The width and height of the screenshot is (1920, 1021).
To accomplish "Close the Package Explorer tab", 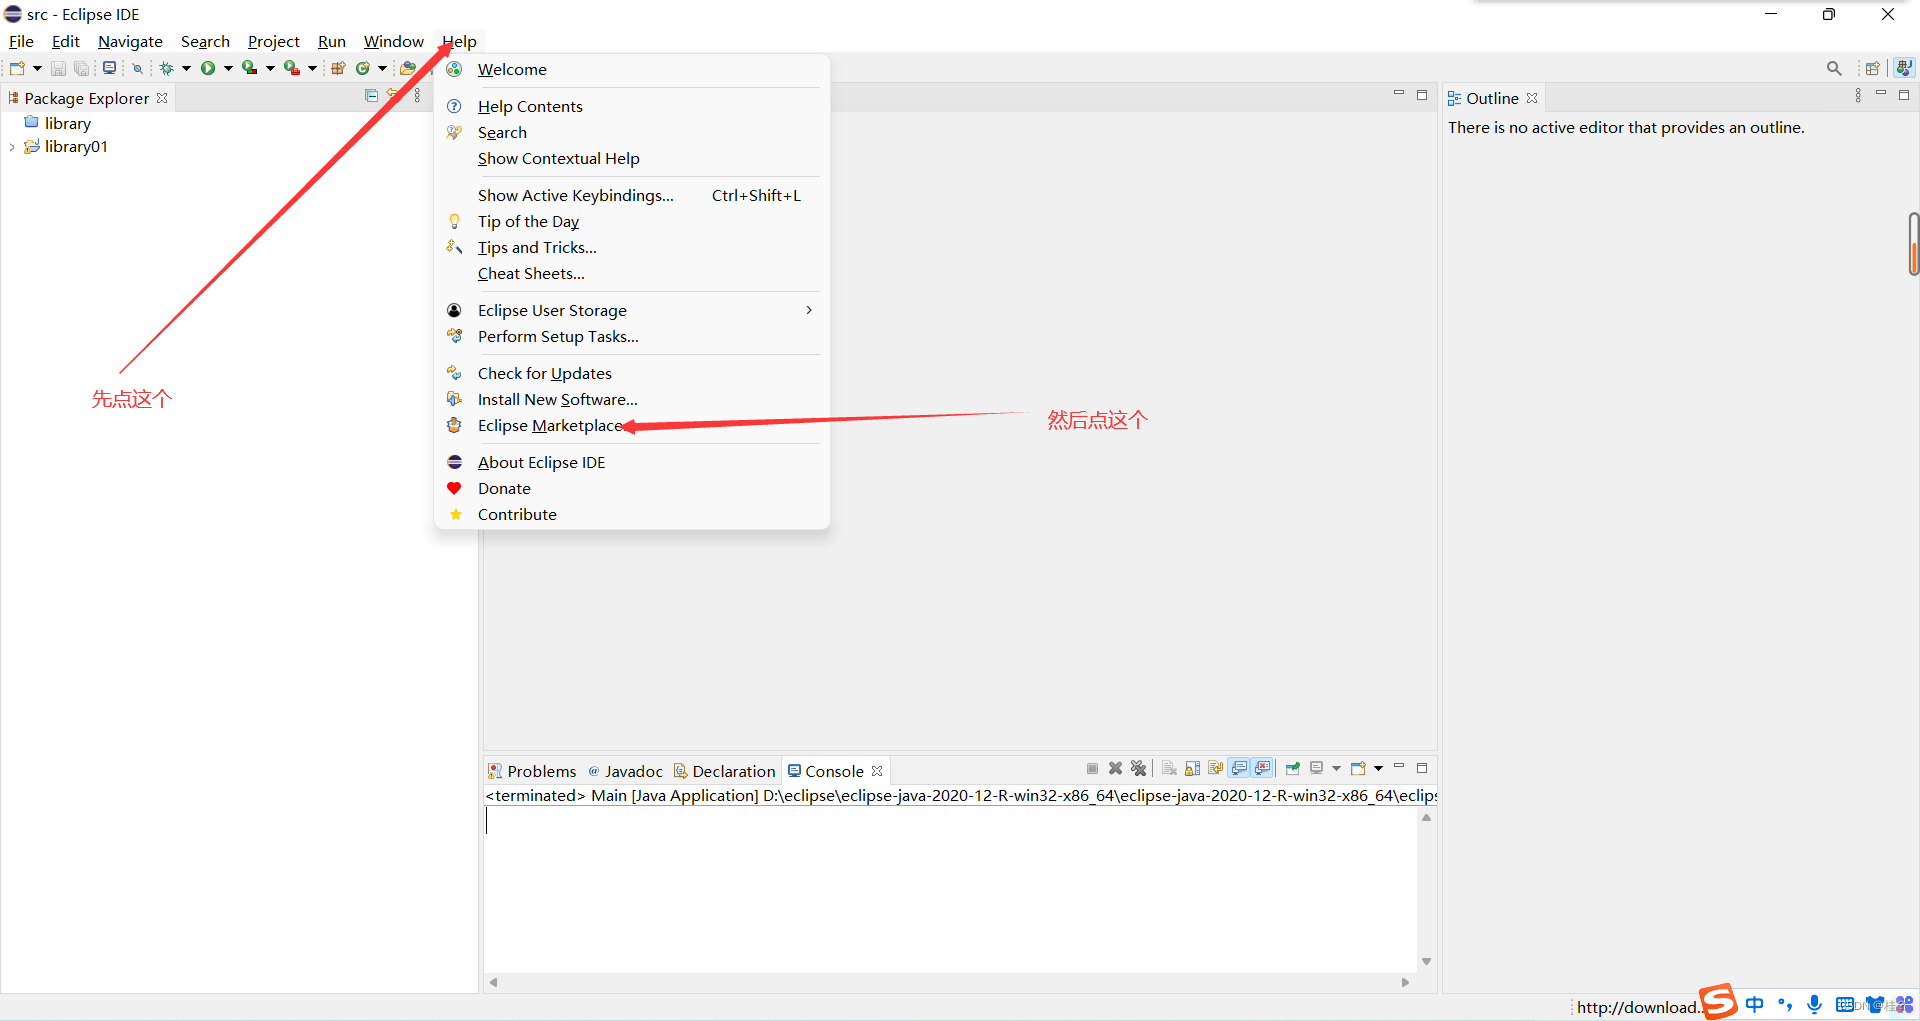I will [x=162, y=98].
